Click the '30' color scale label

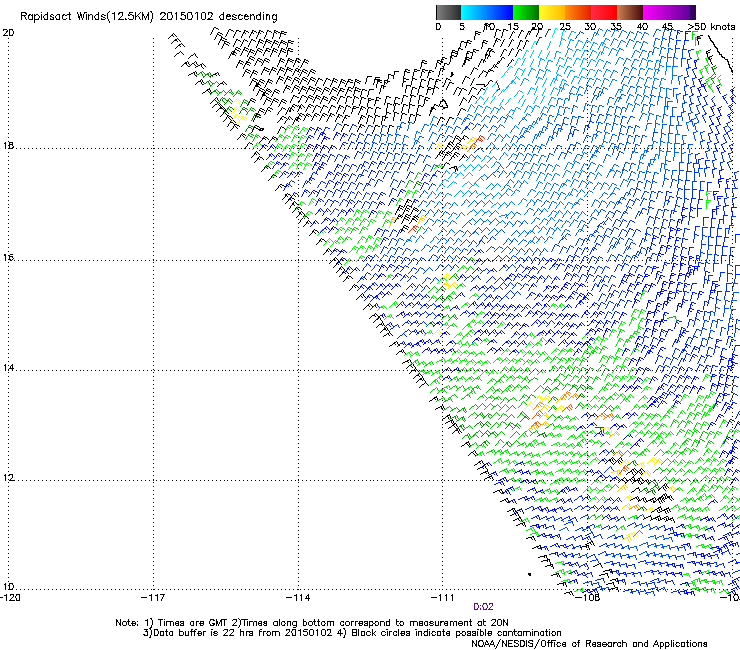(590, 27)
